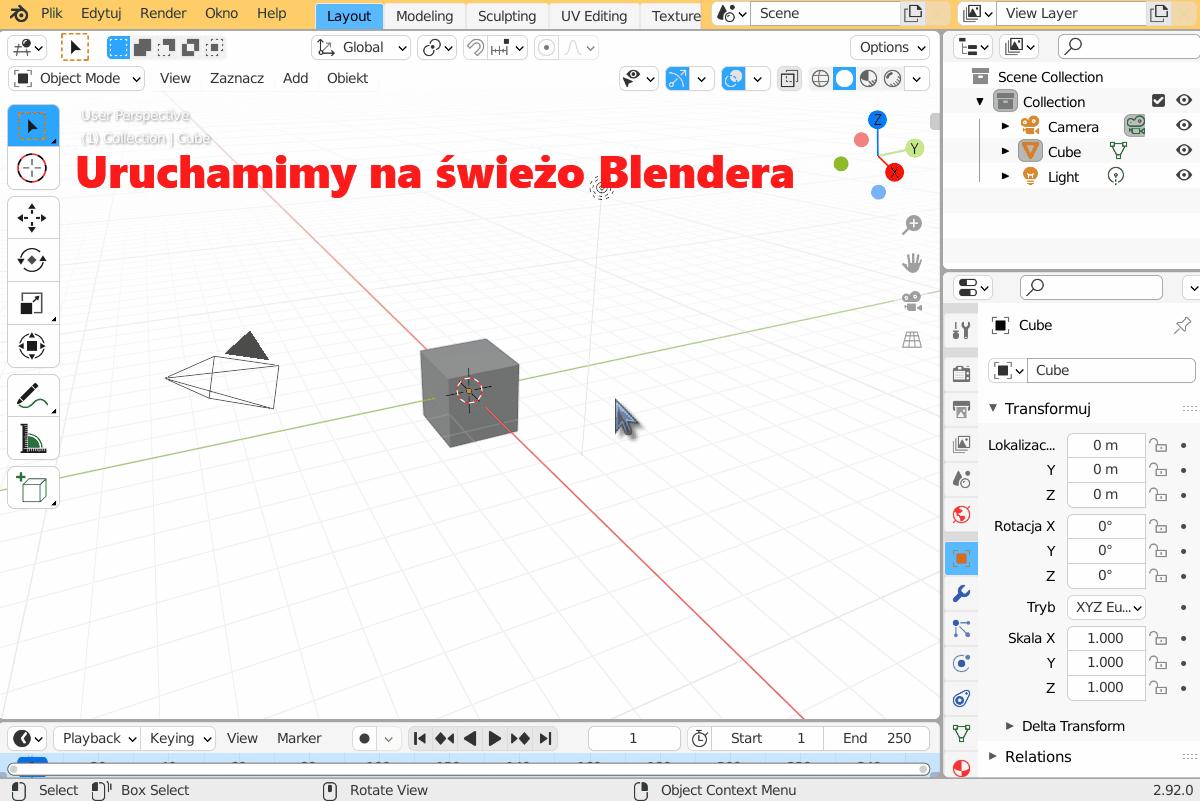Image resolution: width=1200 pixels, height=801 pixels.
Task: Open the Object Mode dropdown
Action: tap(77, 78)
